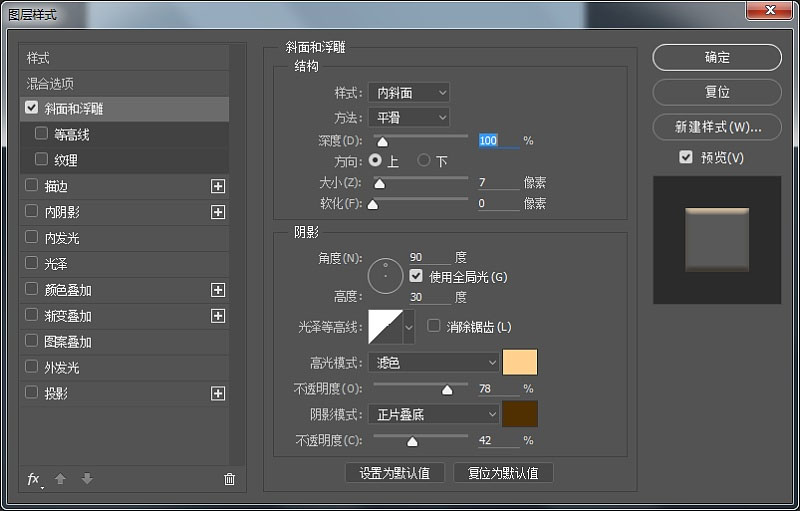Click the style preview thumbnail
Viewport: 800px width, 511px height.
[717, 240]
